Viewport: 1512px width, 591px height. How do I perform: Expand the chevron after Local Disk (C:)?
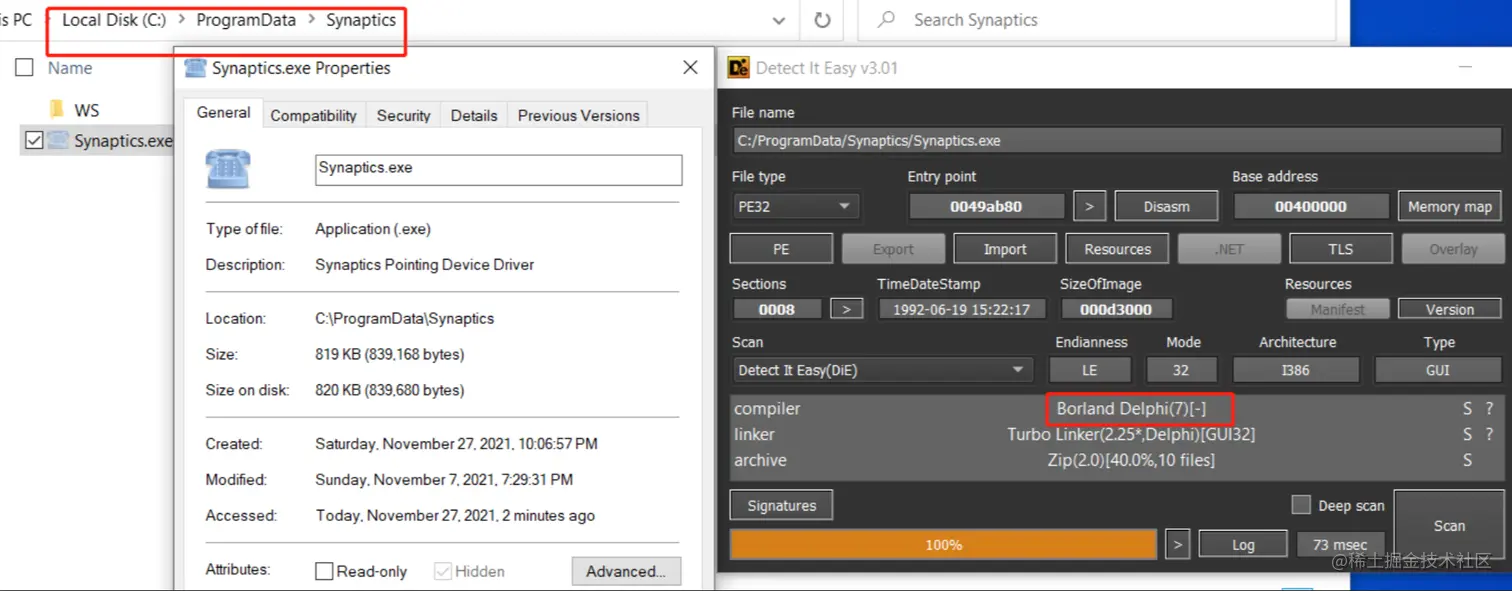[181, 20]
